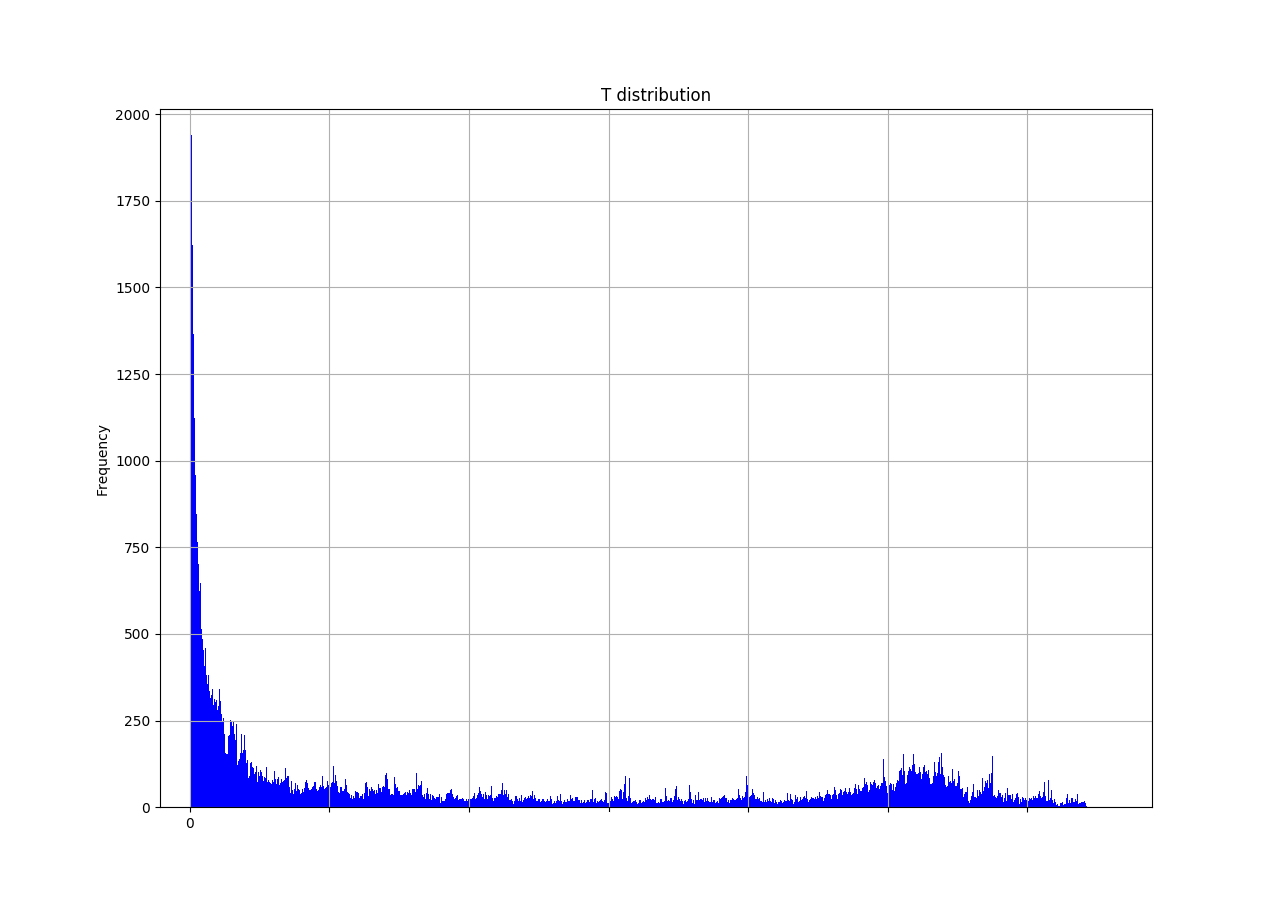Click the 2000 y-axis tick label
1280x907 pixels.
pyautogui.click(x=132, y=115)
